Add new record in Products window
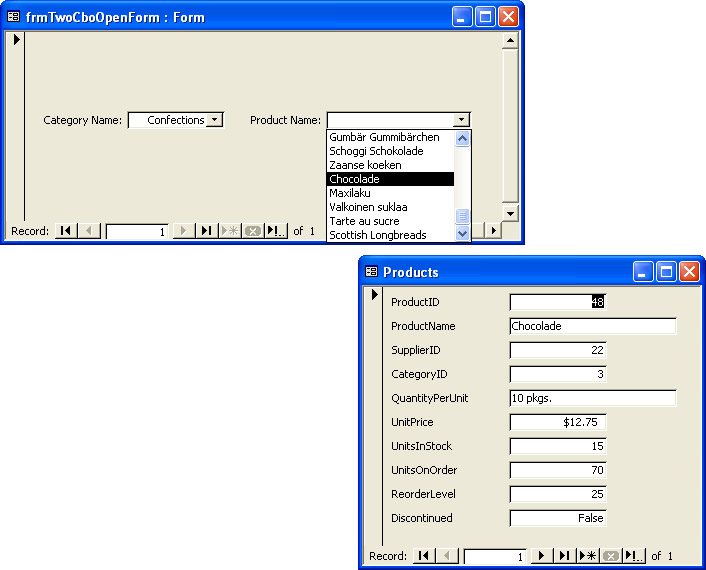The image size is (706, 570). coord(588,556)
